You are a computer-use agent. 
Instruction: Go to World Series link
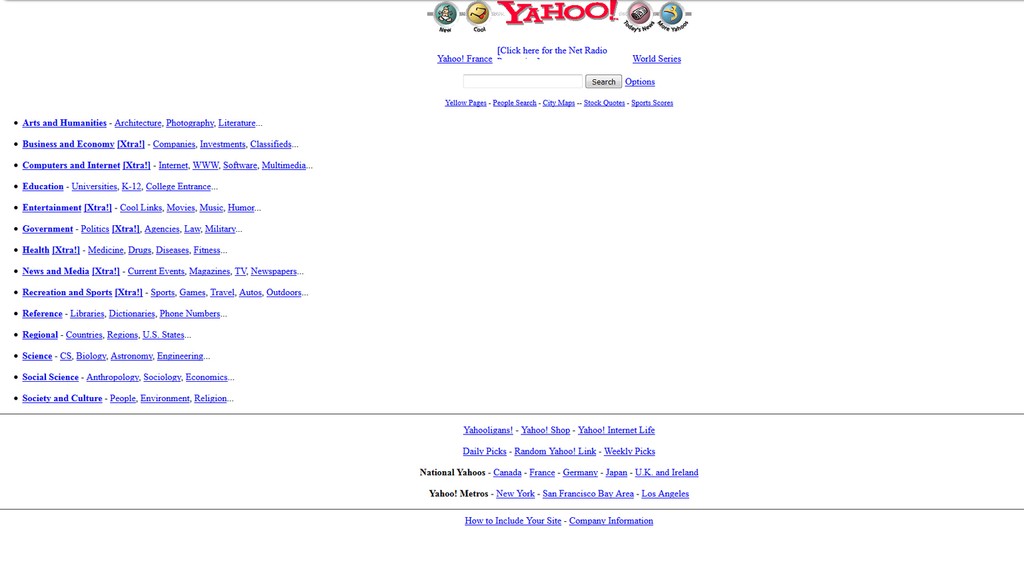coord(656,59)
